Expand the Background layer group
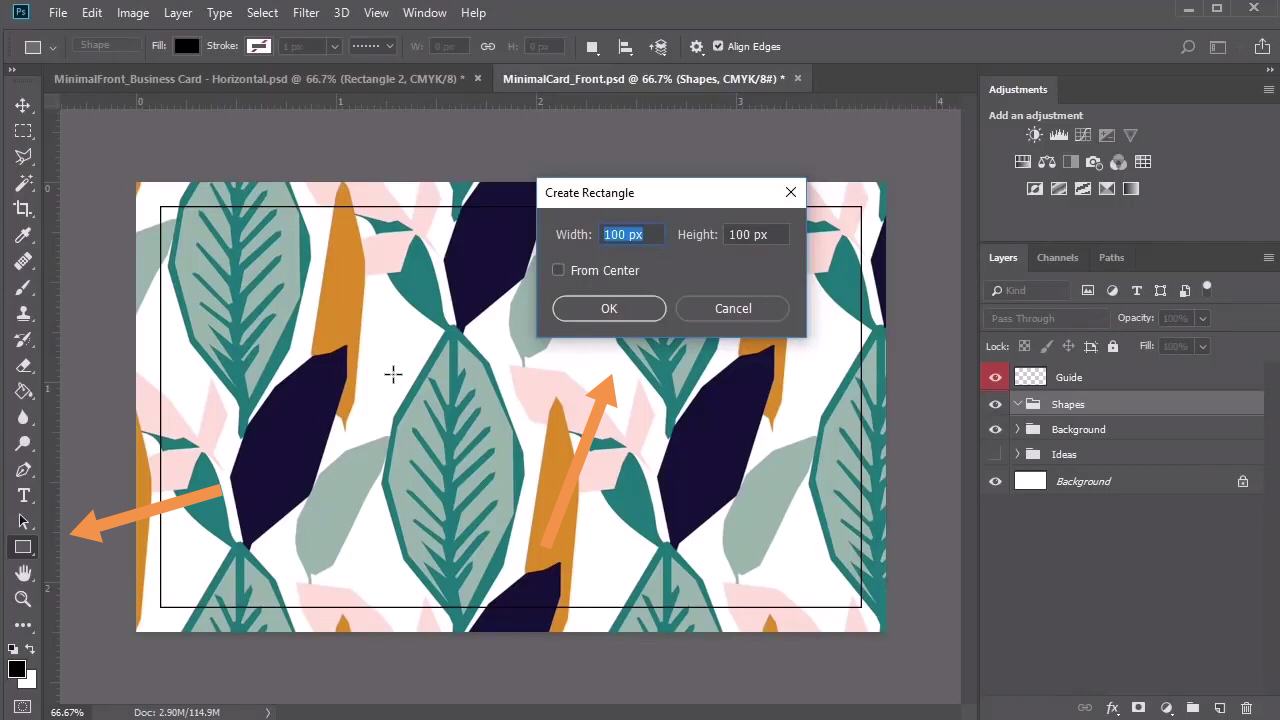The height and width of the screenshot is (720, 1280). coord(1017,429)
